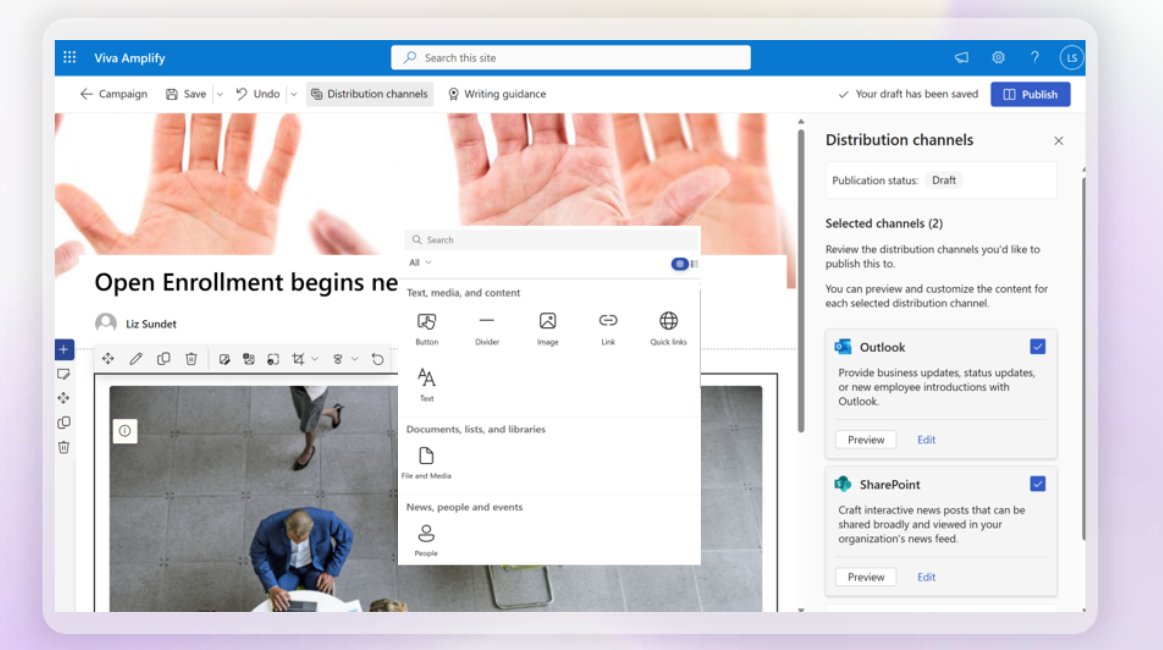This screenshot has width=1163, height=650.
Task: Edit the SharePoint channel content
Action: (x=926, y=577)
